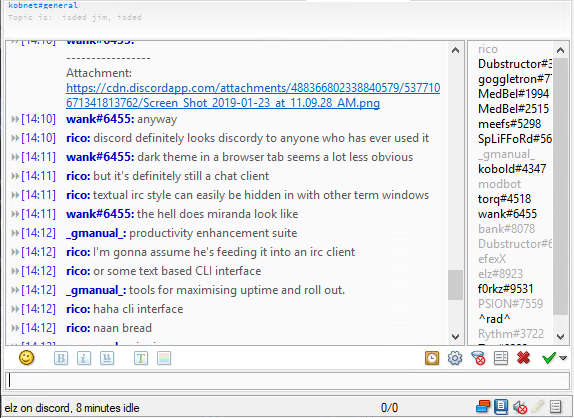The image size is (574, 418).
Task: Select elz#8923 in the user list
Action: tap(500, 274)
